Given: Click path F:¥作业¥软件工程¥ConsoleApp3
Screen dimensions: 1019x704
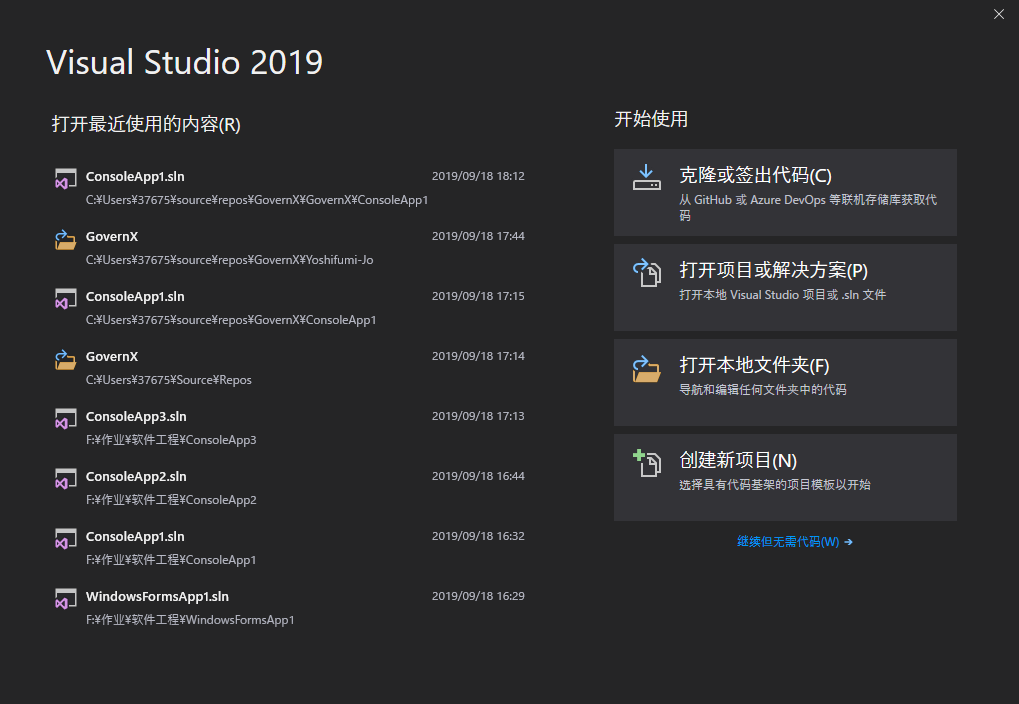Looking at the screenshot, I should point(171,439).
